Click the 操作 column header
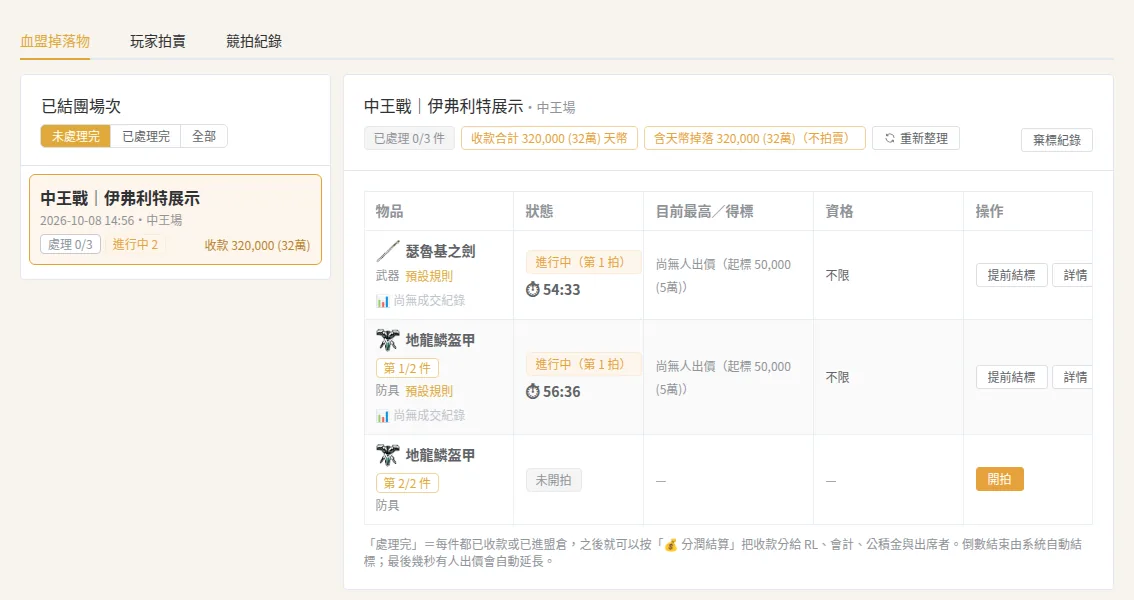 coord(989,211)
